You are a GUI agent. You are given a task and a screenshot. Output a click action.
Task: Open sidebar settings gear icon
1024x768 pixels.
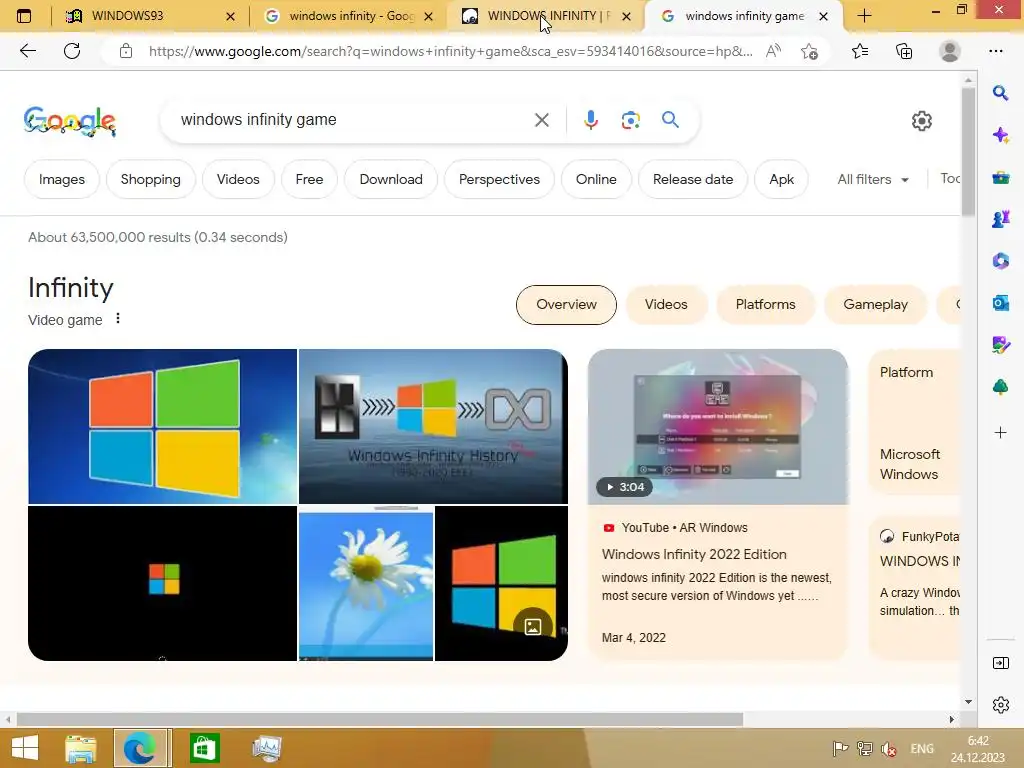[1000, 705]
